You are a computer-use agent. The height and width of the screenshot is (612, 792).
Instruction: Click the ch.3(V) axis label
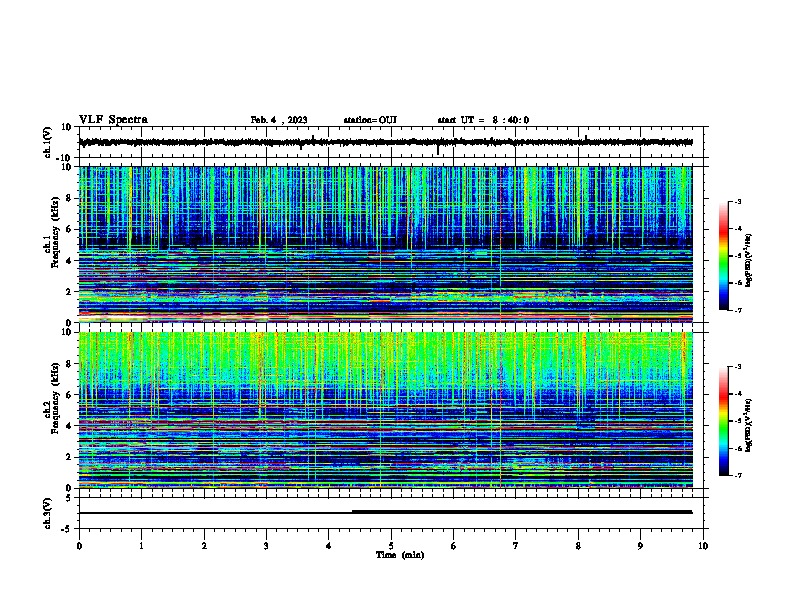48,513
